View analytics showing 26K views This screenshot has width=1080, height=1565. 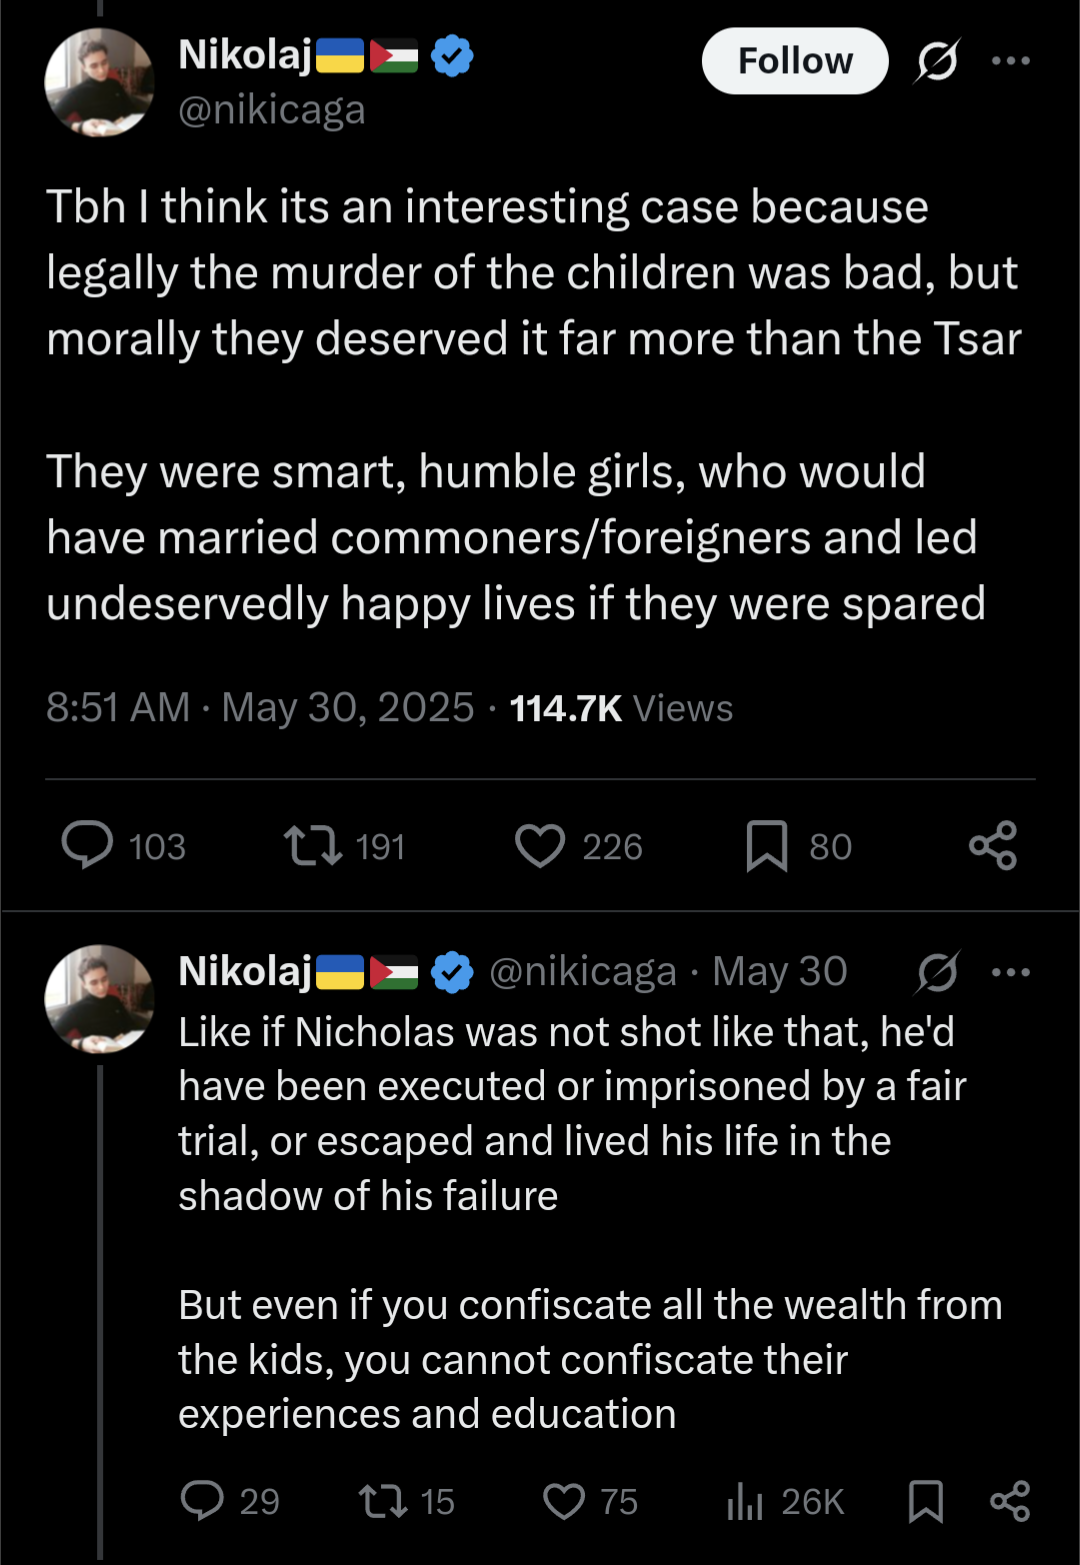pyautogui.click(x=746, y=1501)
